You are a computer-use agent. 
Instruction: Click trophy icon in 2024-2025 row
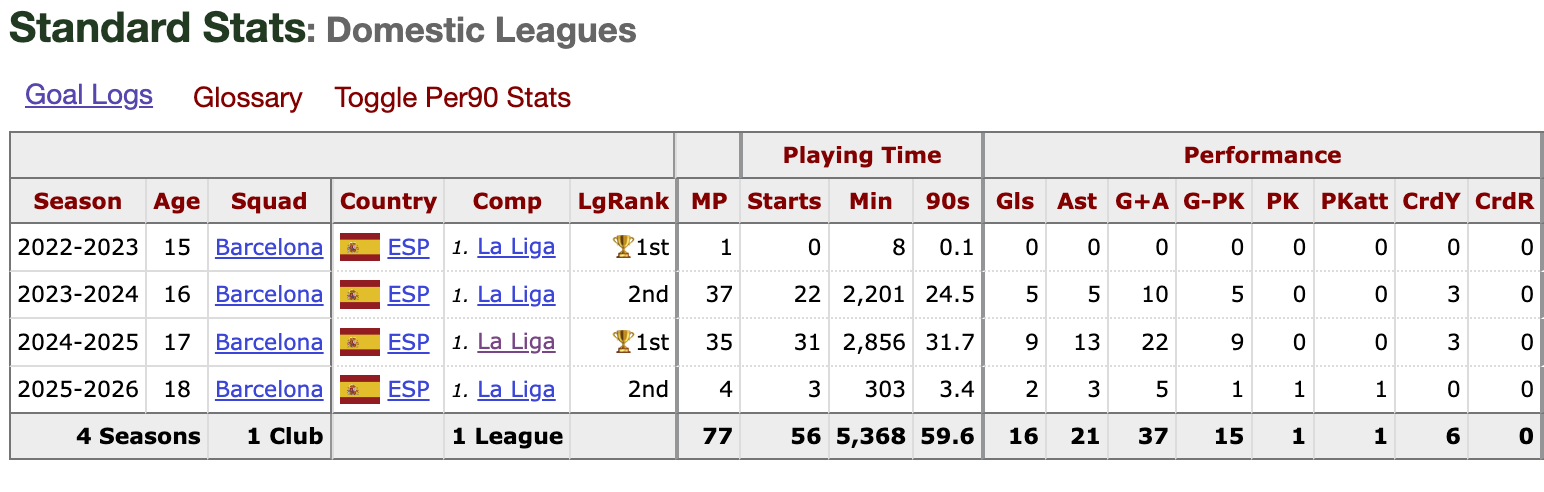pyautogui.click(x=623, y=342)
